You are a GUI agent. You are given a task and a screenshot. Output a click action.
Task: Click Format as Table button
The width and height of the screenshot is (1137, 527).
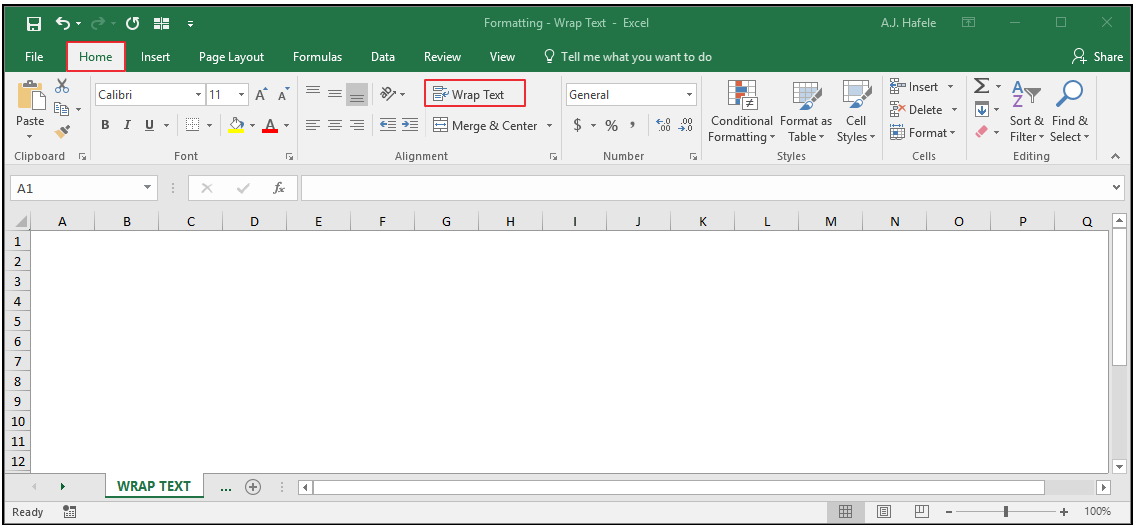tap(806, 112)
